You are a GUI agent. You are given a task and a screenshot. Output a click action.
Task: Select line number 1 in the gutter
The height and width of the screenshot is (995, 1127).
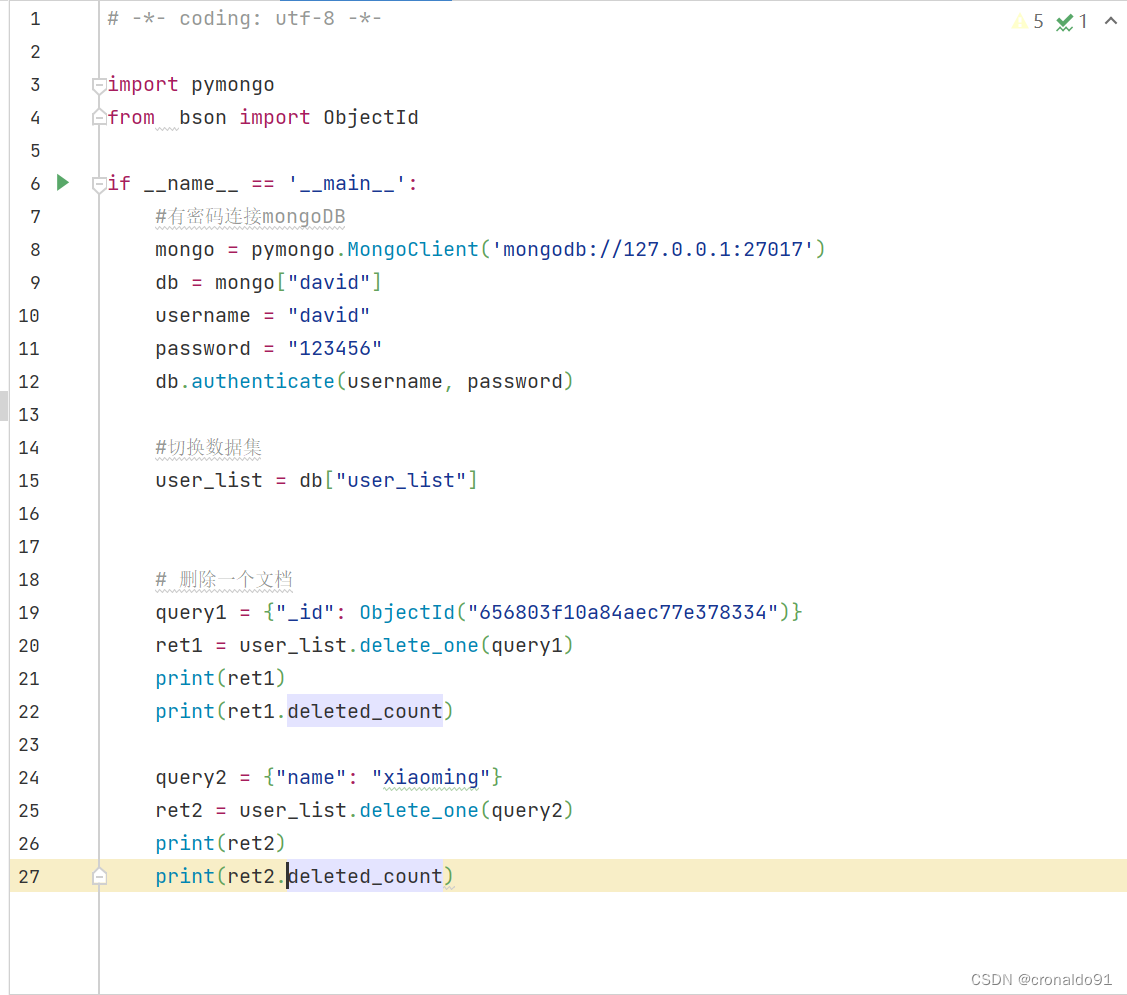(35, 19)
